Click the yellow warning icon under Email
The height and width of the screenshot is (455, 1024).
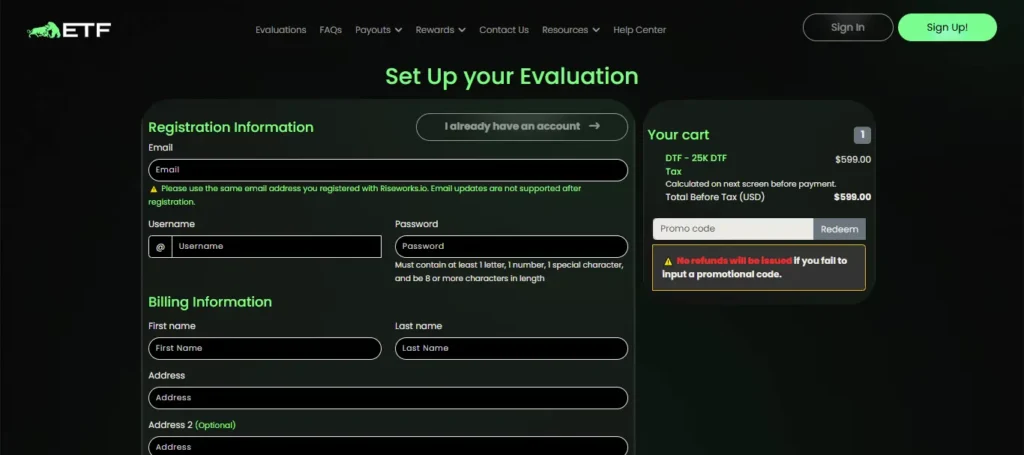pyautogui.click(x=153, y=189)
